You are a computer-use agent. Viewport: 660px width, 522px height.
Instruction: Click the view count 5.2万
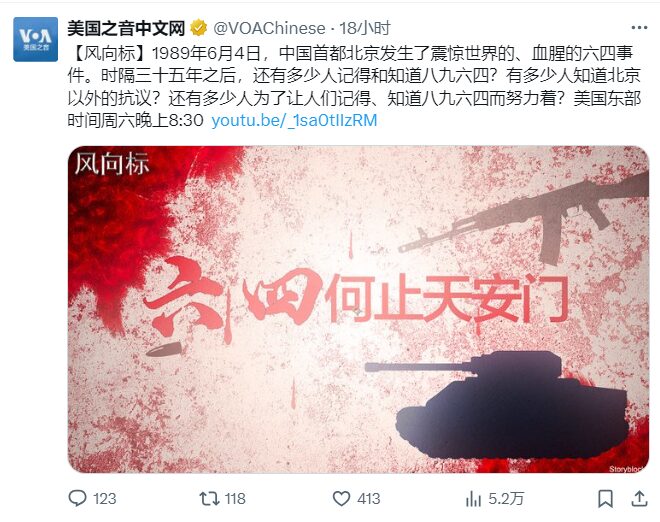click(506, 499)
